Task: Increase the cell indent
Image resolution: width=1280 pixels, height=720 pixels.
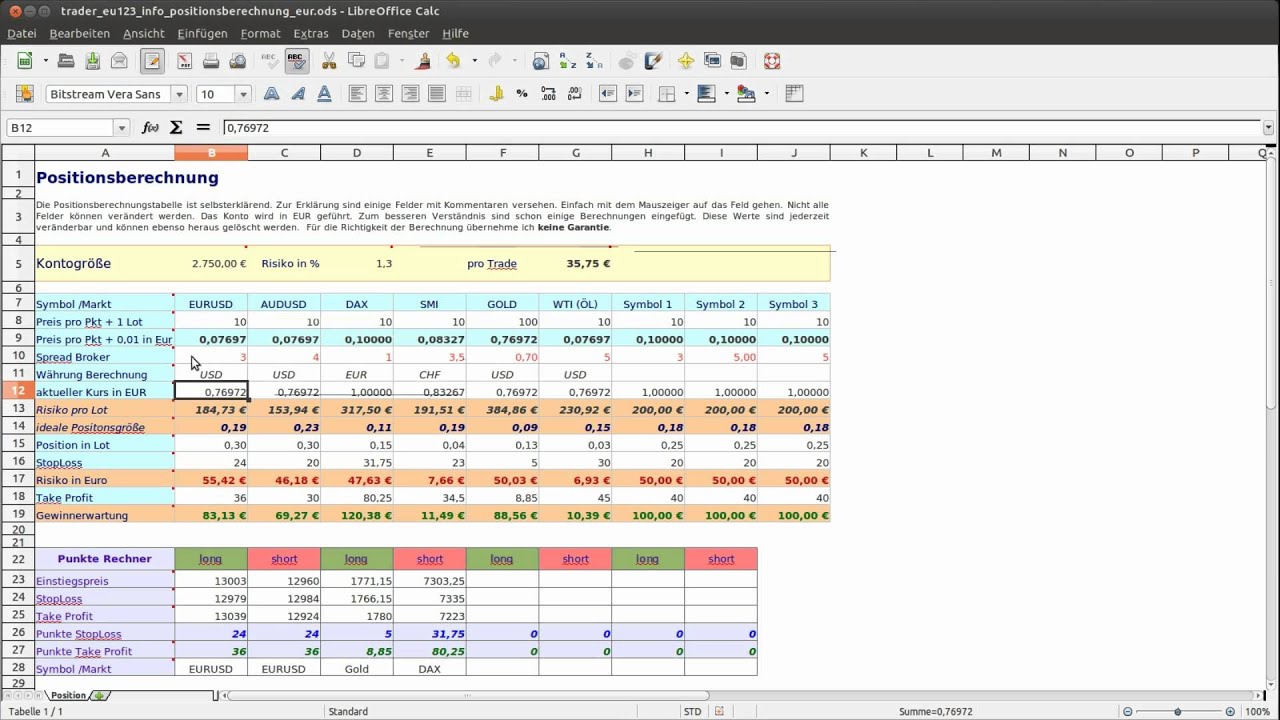Action: point(634,94)
